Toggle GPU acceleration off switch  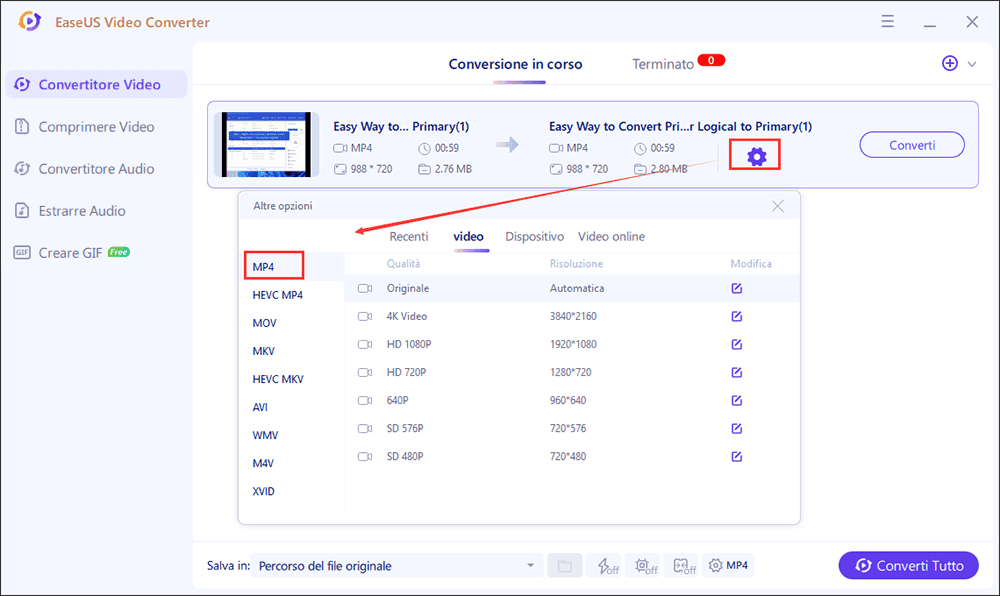click(x=645, y=565)
